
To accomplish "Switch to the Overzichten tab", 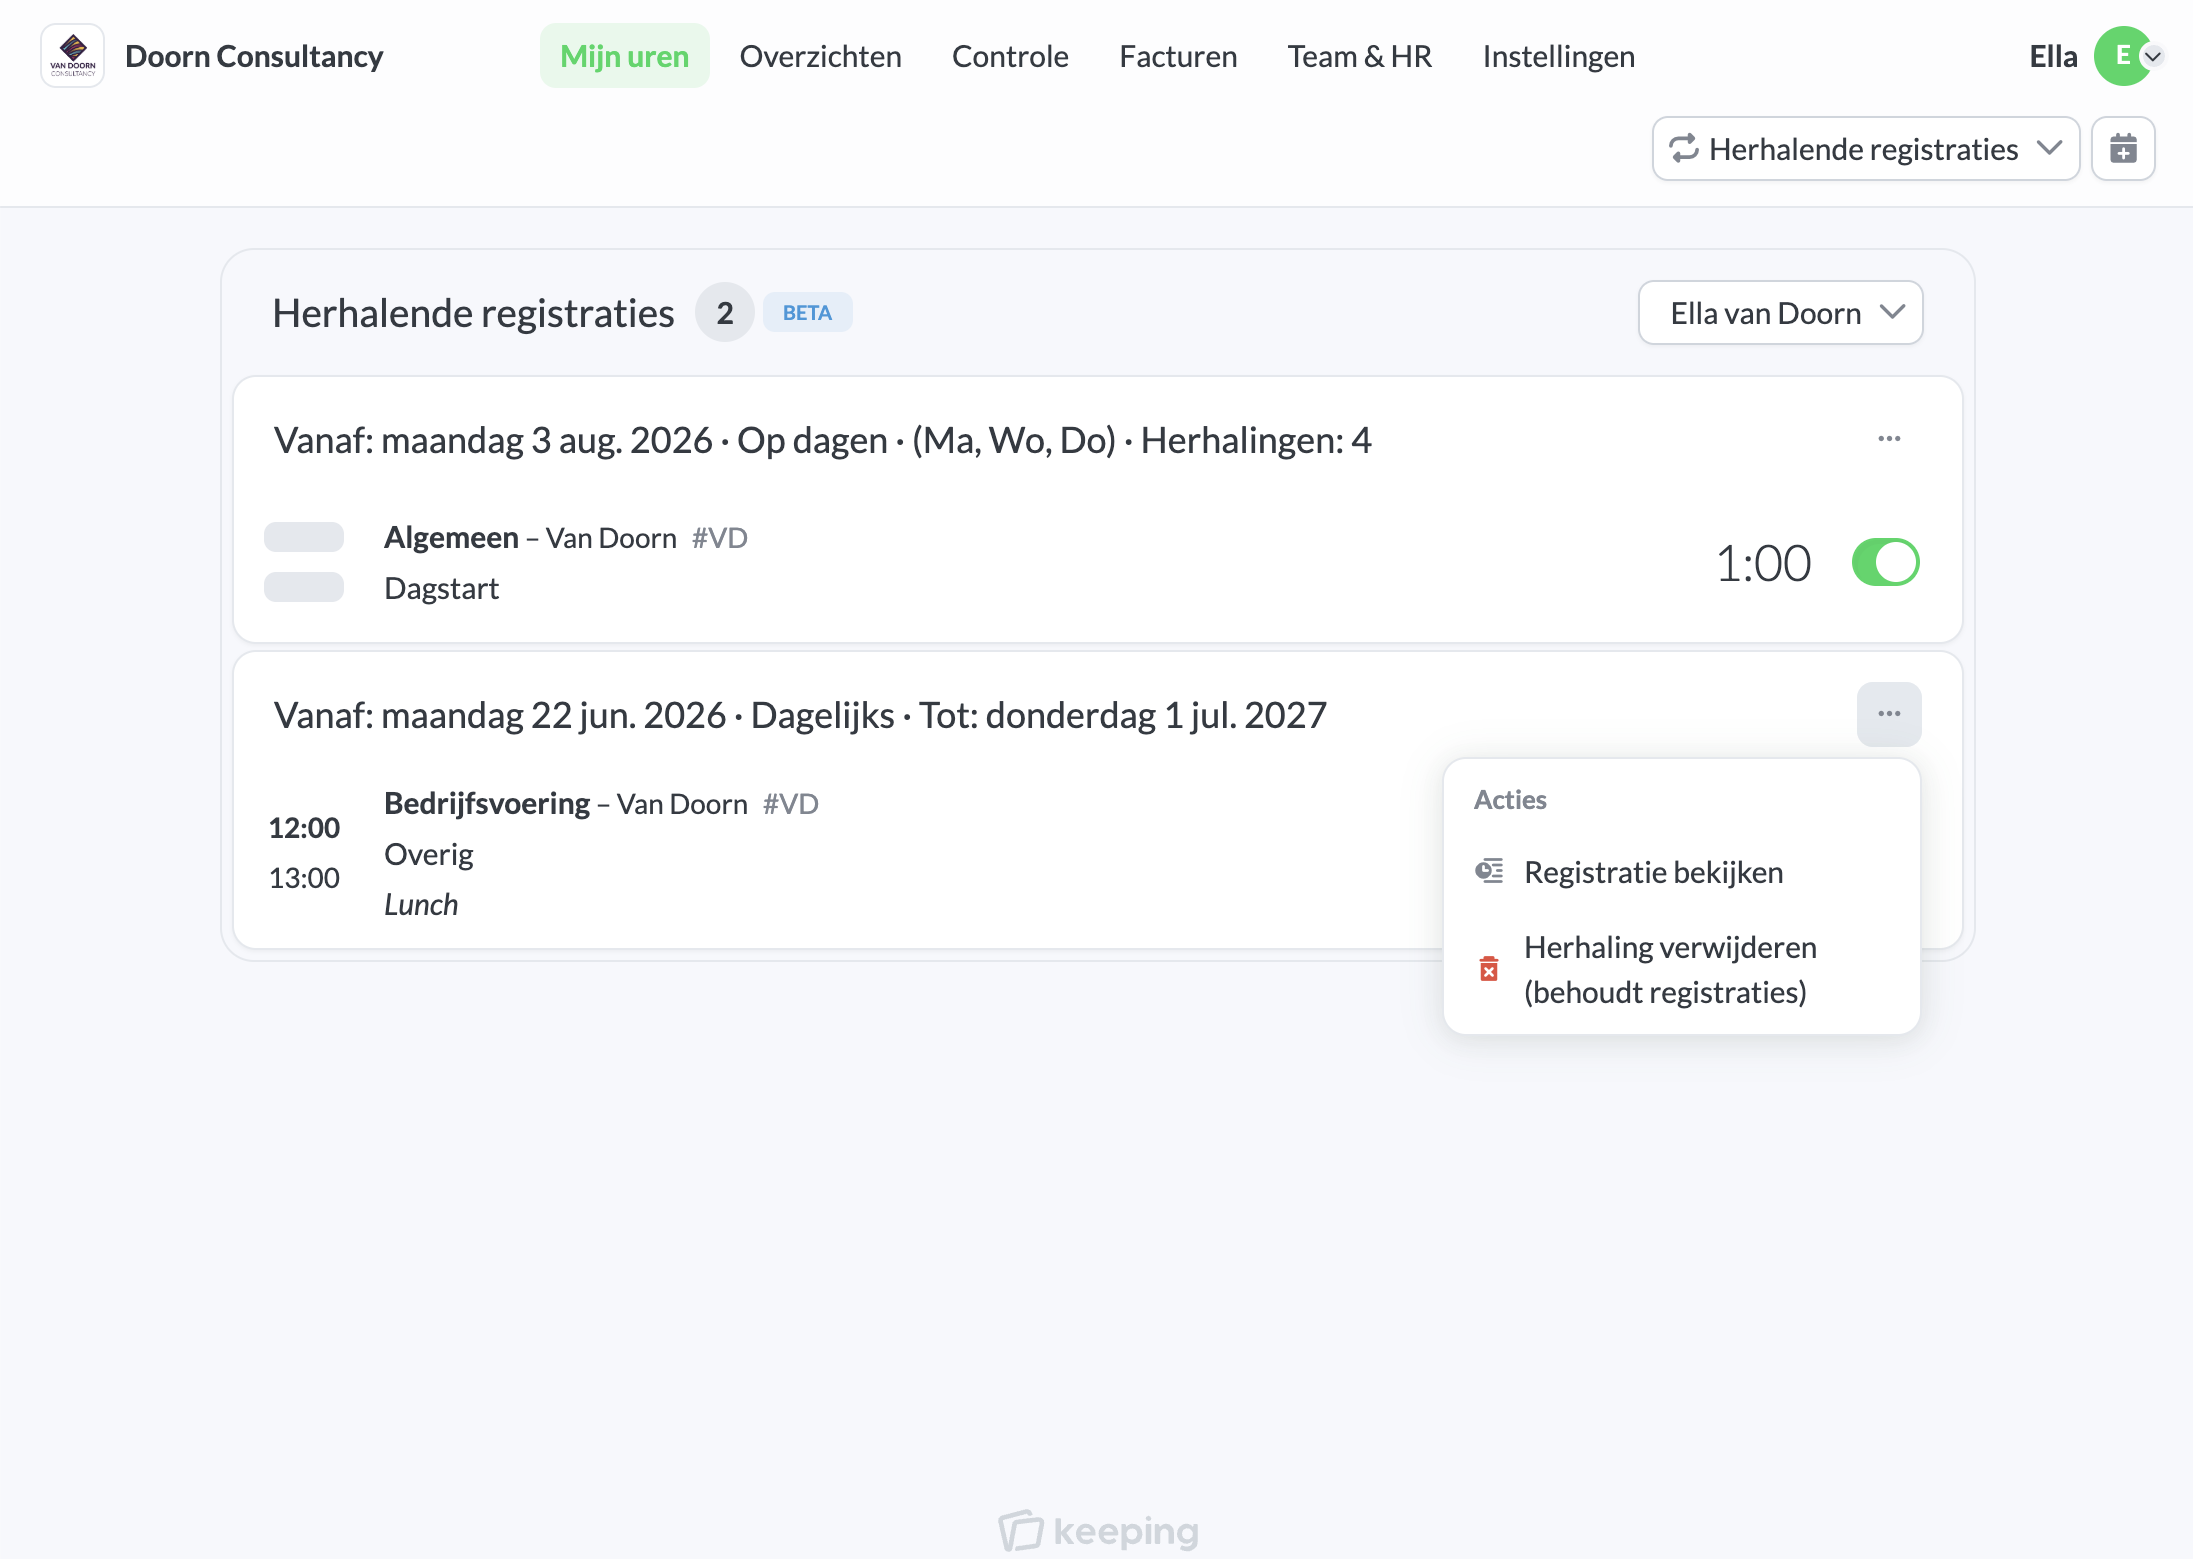I will click(x=820, y=56).
